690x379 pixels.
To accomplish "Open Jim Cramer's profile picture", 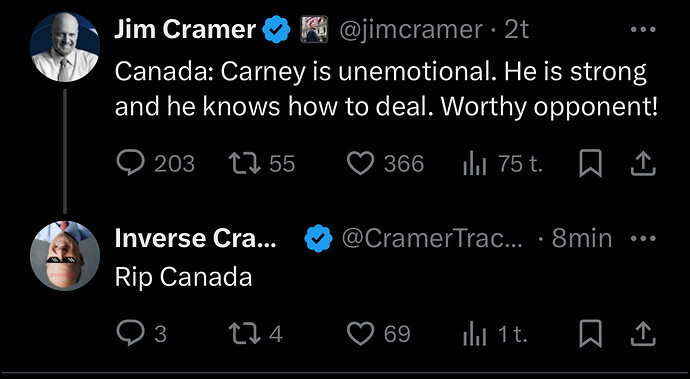I will click(x=65, y=47).
